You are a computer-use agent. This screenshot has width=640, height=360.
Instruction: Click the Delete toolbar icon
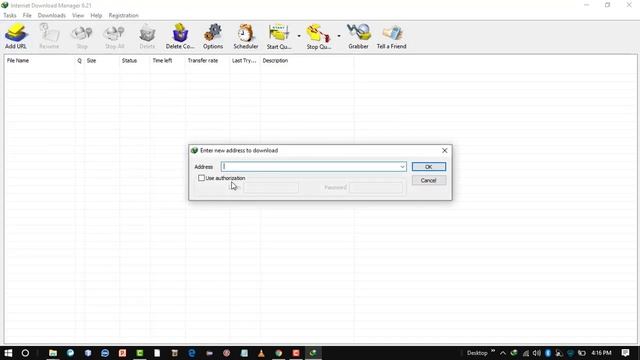click(x=147, y=36)
